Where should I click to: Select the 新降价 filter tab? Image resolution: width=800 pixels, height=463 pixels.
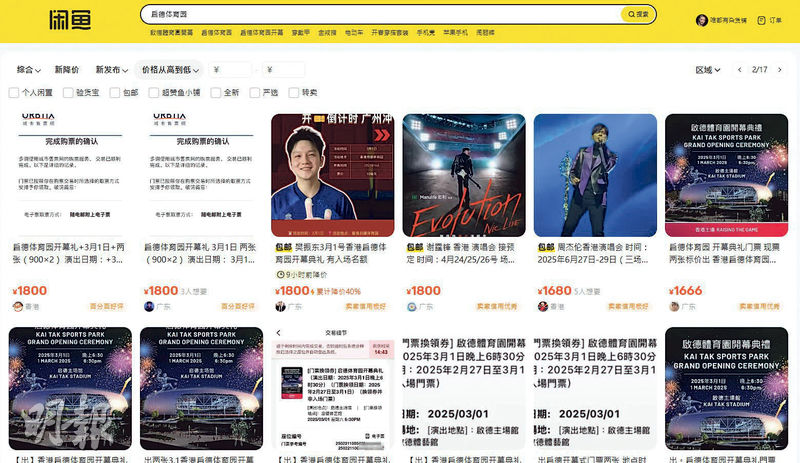[x=67, y=70]
